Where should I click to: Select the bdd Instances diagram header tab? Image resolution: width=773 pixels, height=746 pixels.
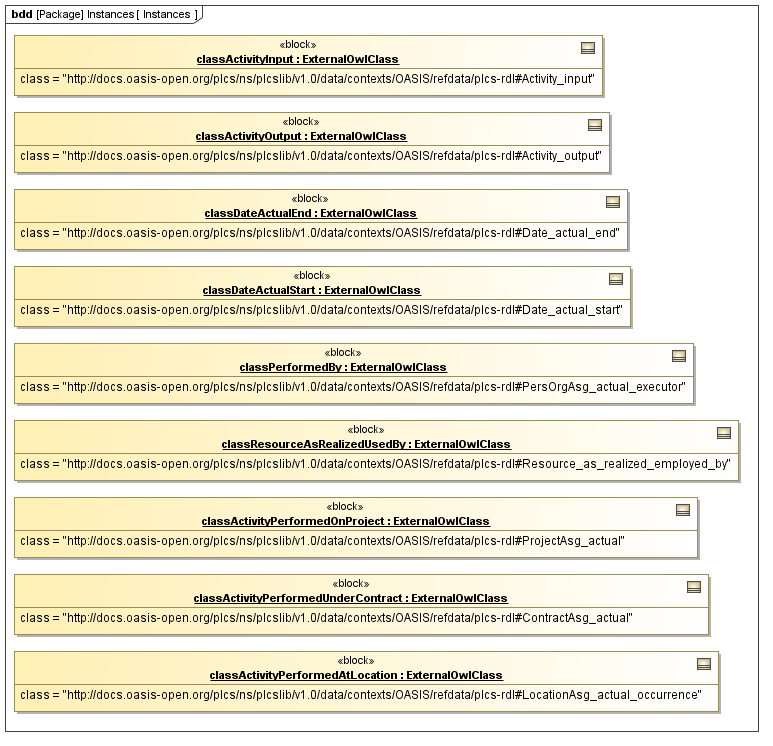point(102,14)
